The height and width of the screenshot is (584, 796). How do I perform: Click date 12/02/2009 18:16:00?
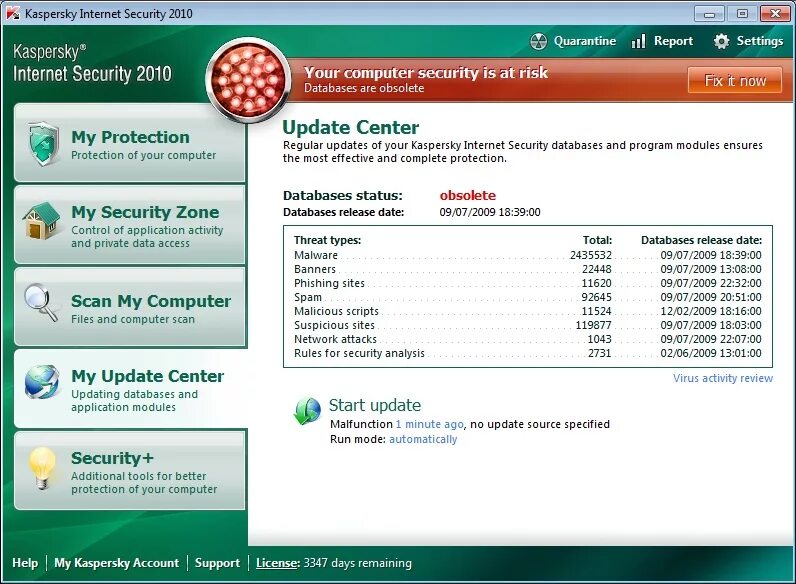pyautogui.click(x=711, y=311)
